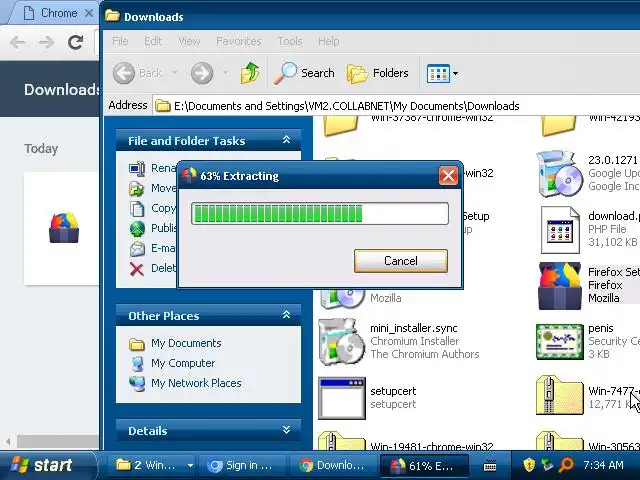Collapse the Other Places panel
Image resolution: width=640 pixels, height=480 pixels.
[x=287, y=315]
